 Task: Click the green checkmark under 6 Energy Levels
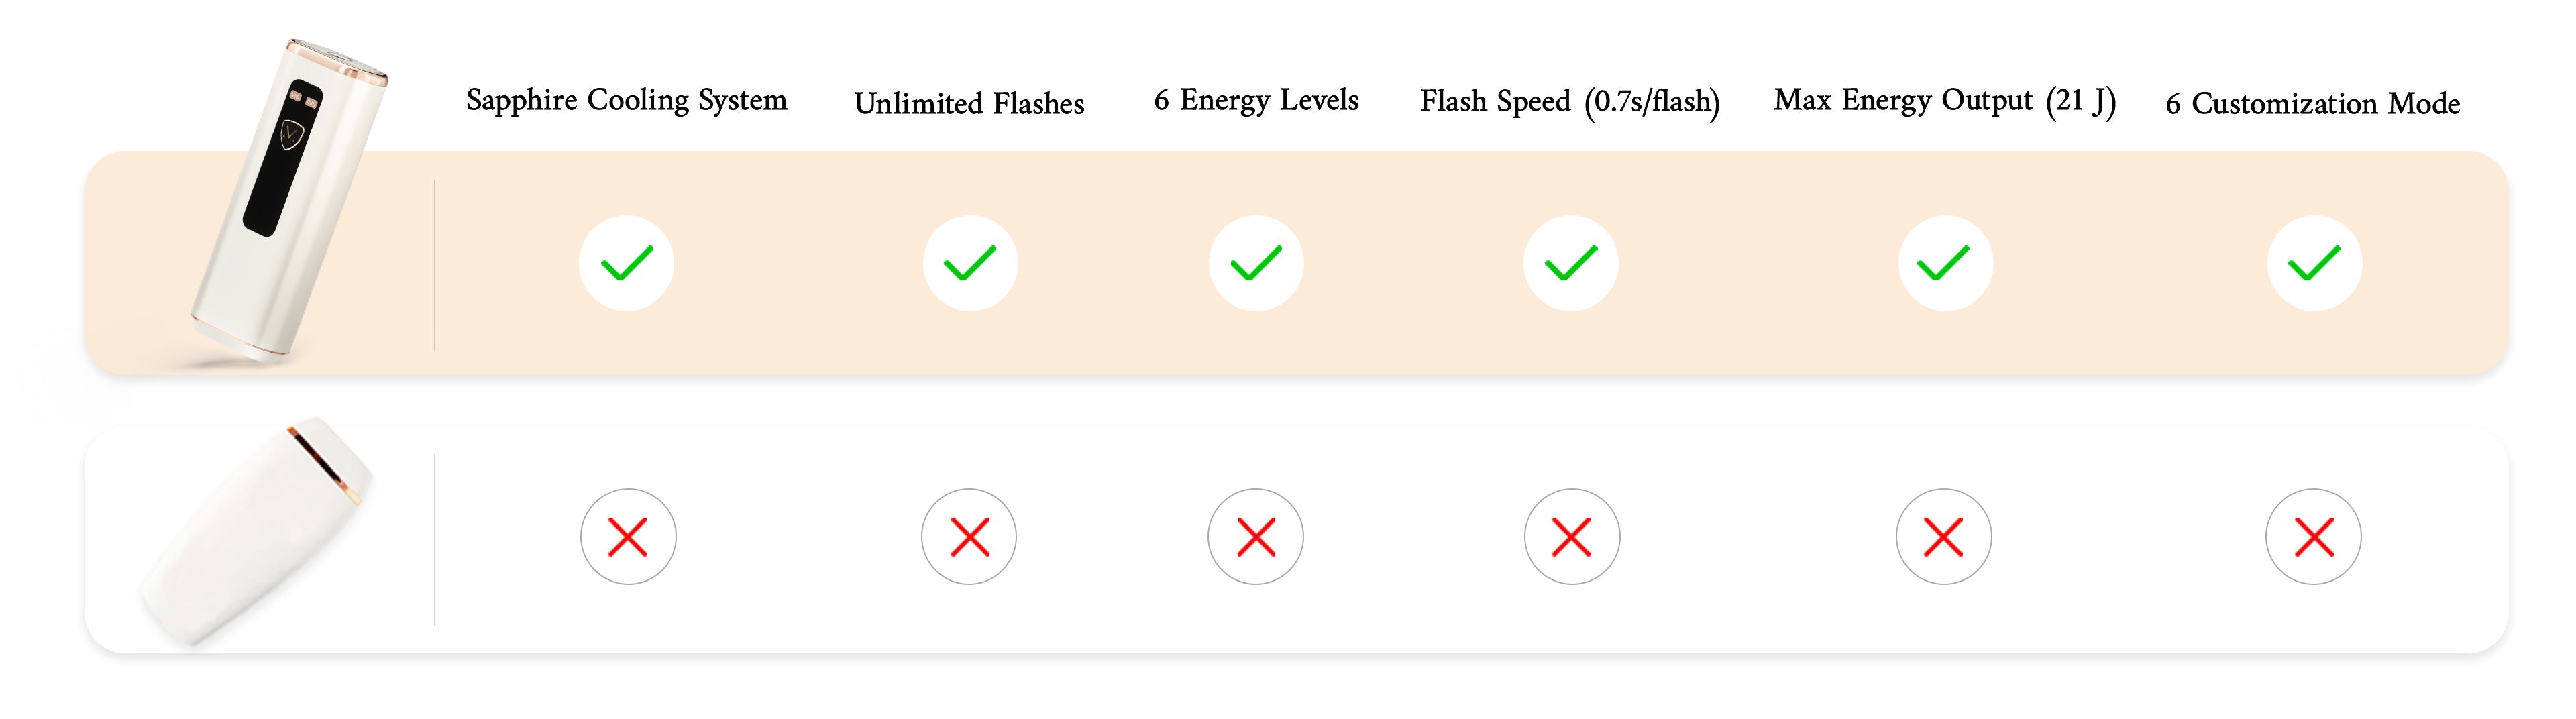1256,263
